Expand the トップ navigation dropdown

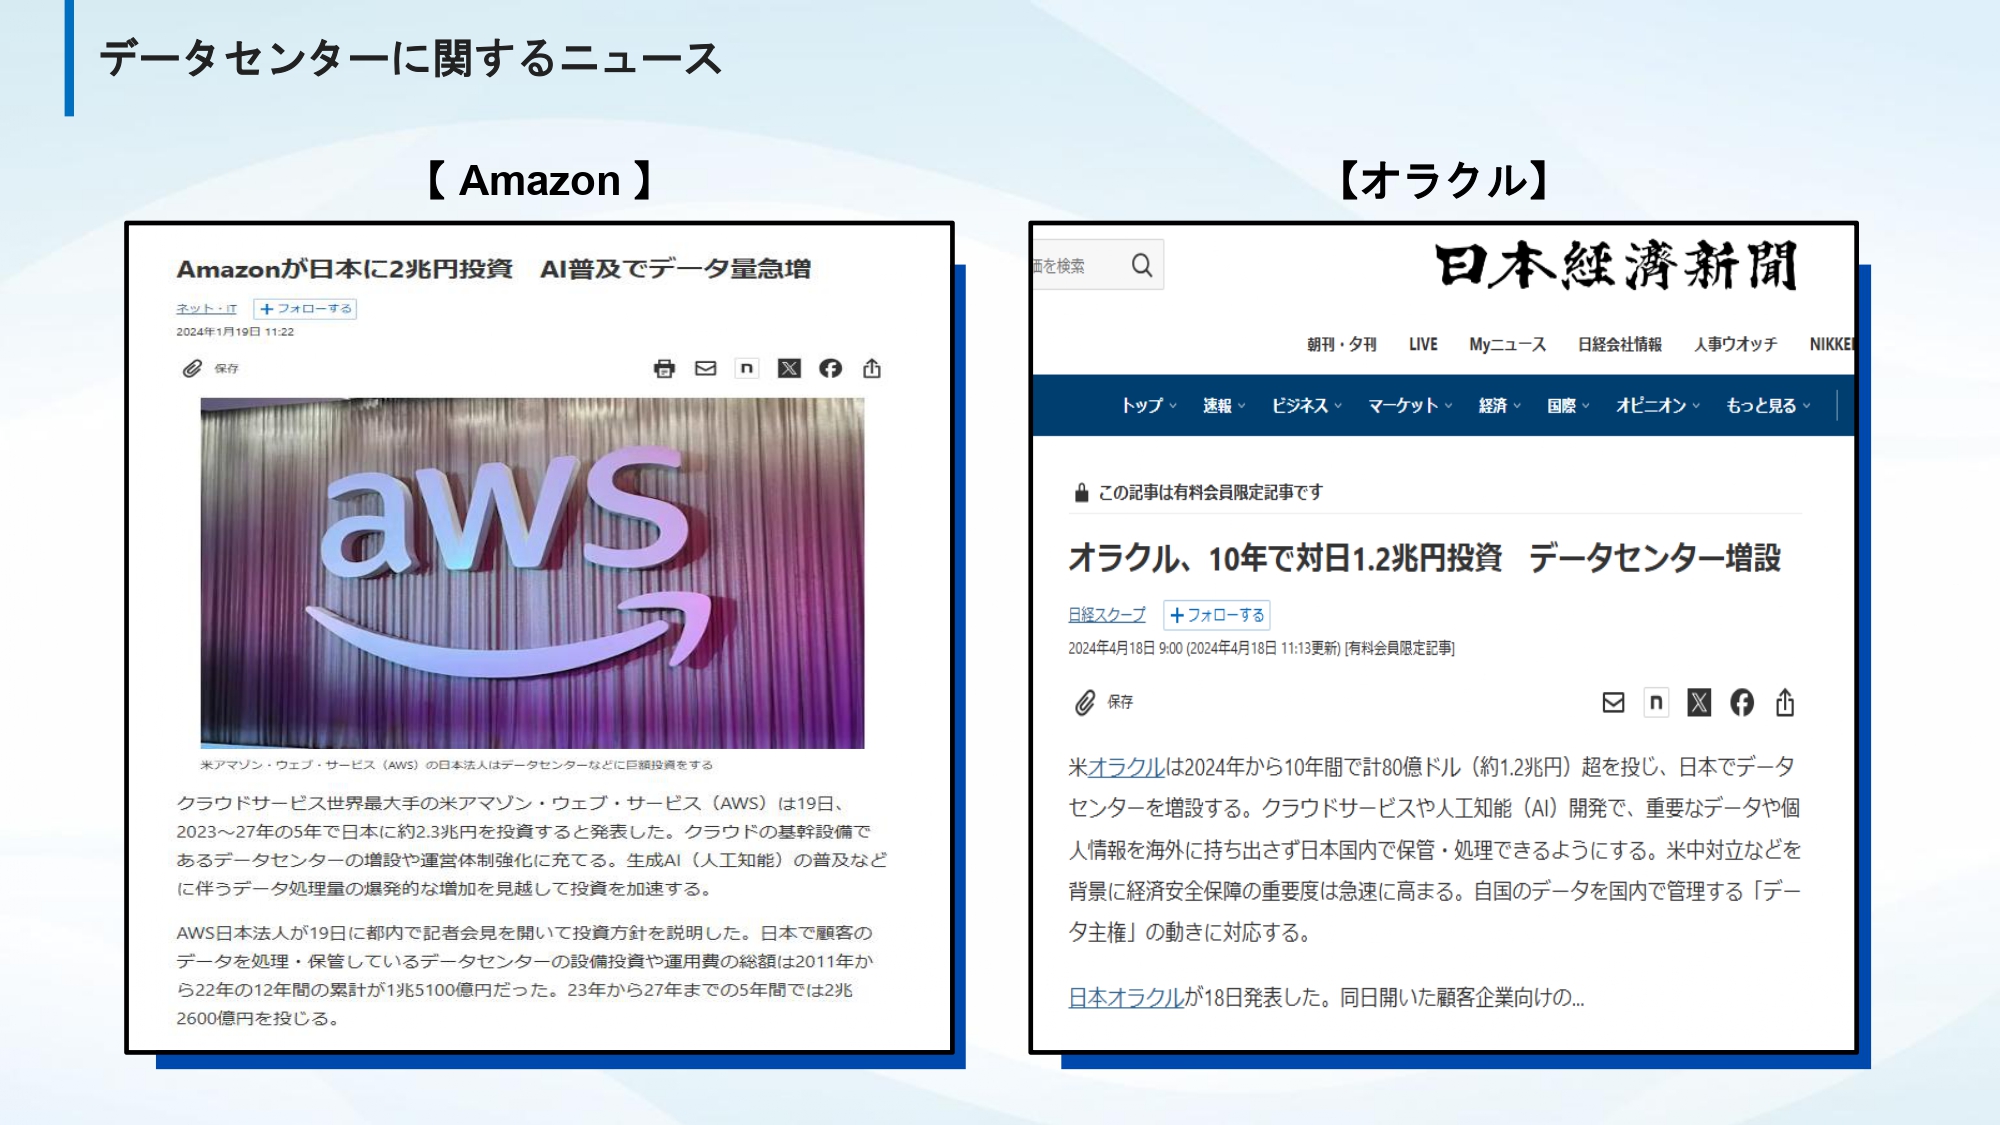pos(1149,405)
